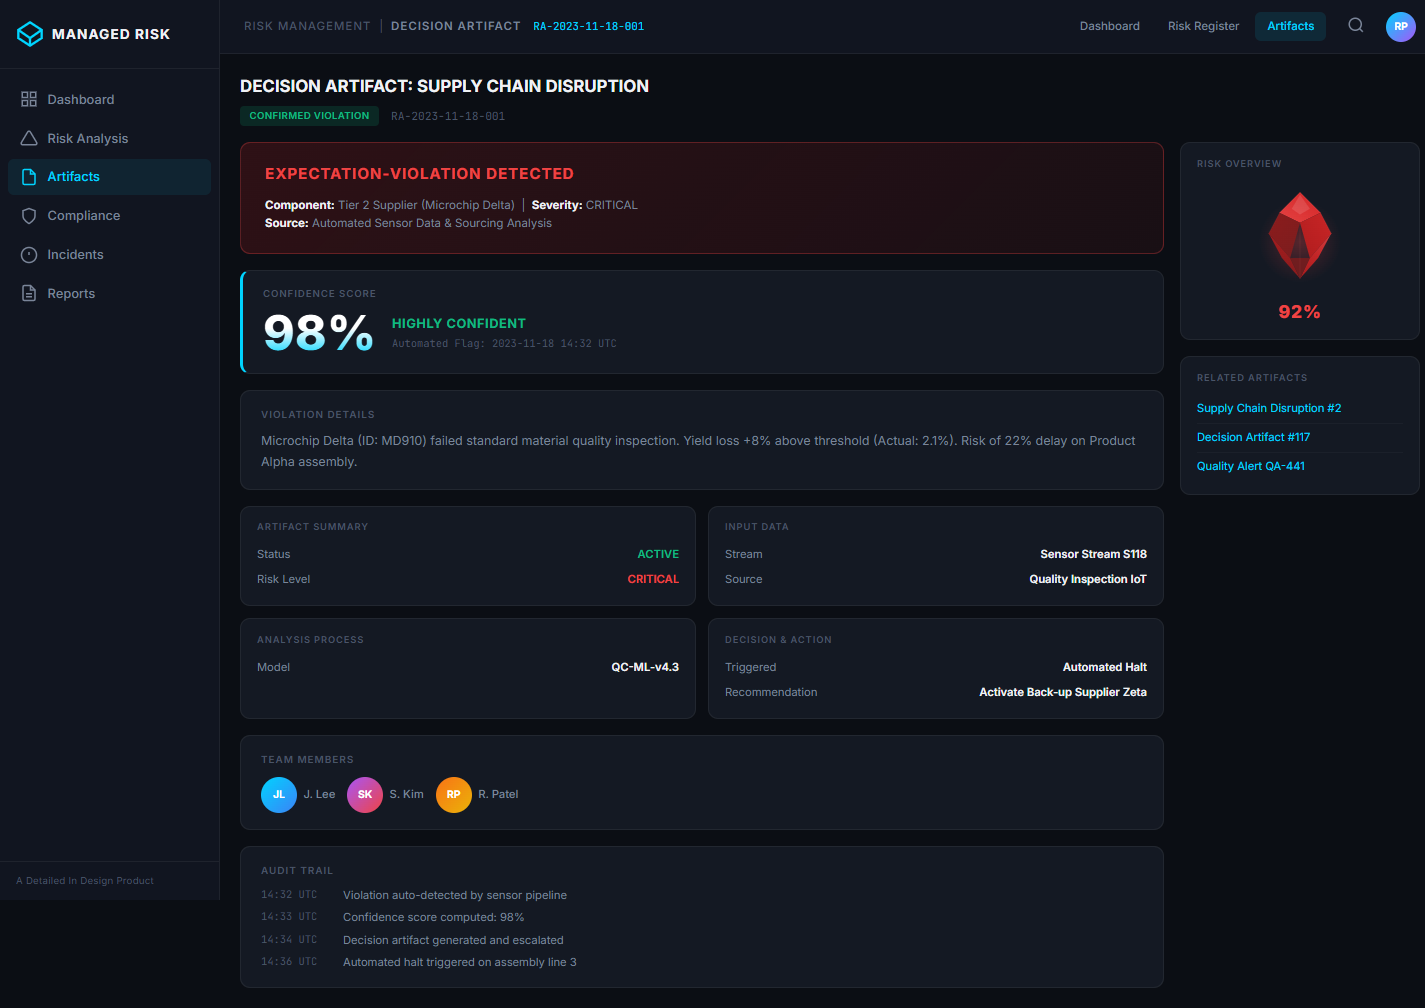Select S. Kim's SK avatar
This screenshot has width=1425, height=1008.
365,795
